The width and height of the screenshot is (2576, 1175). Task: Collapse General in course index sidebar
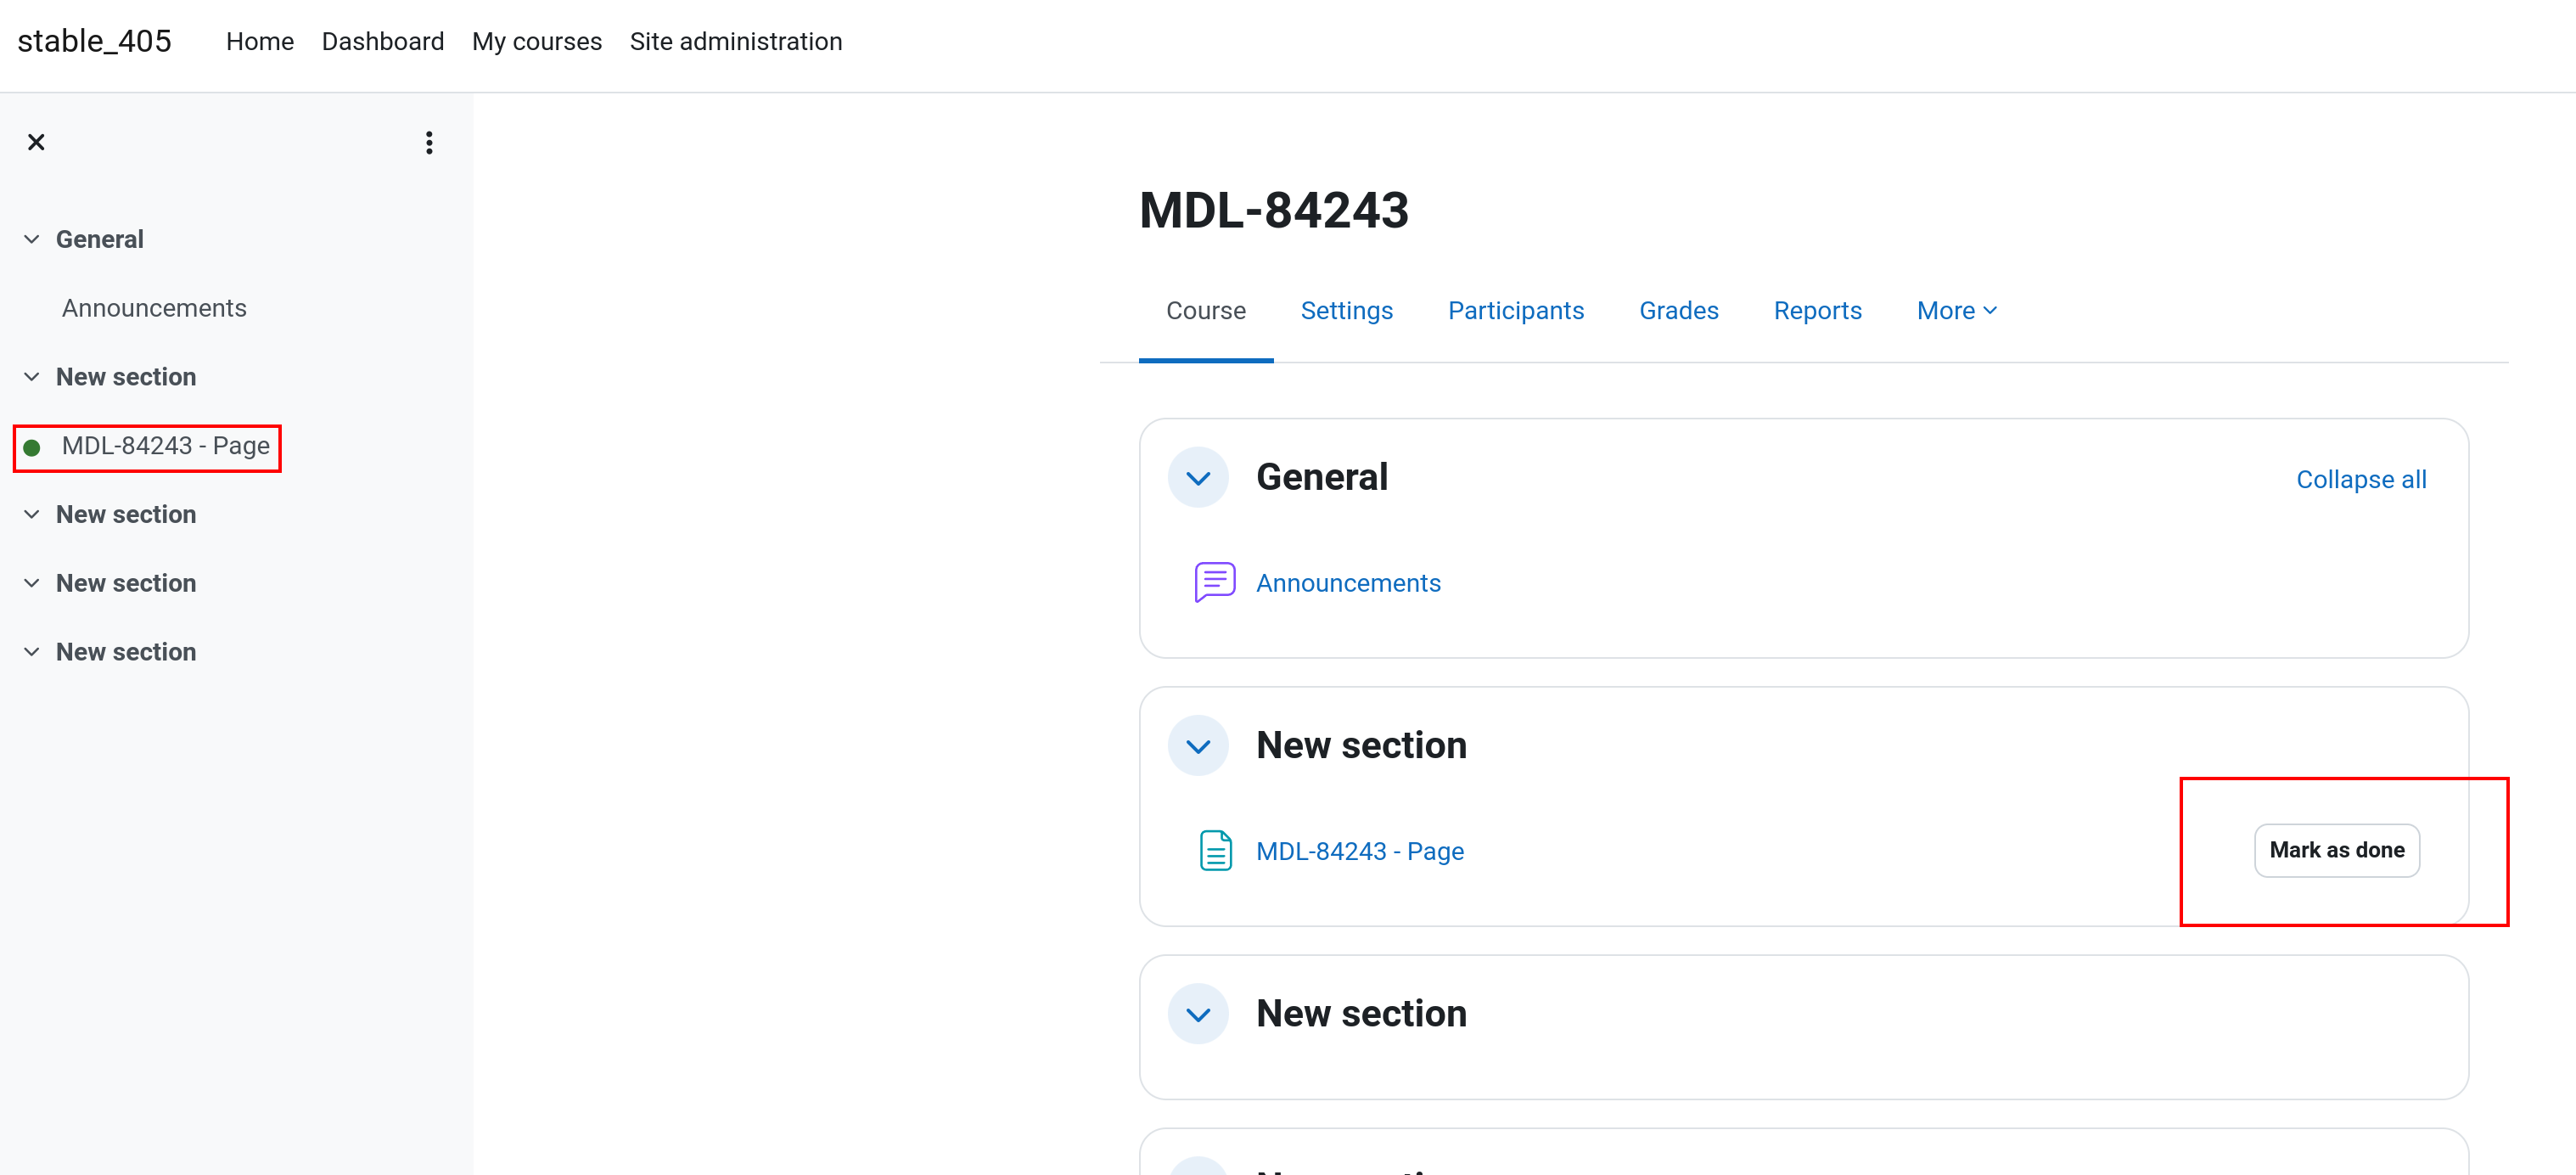point(32,239)
